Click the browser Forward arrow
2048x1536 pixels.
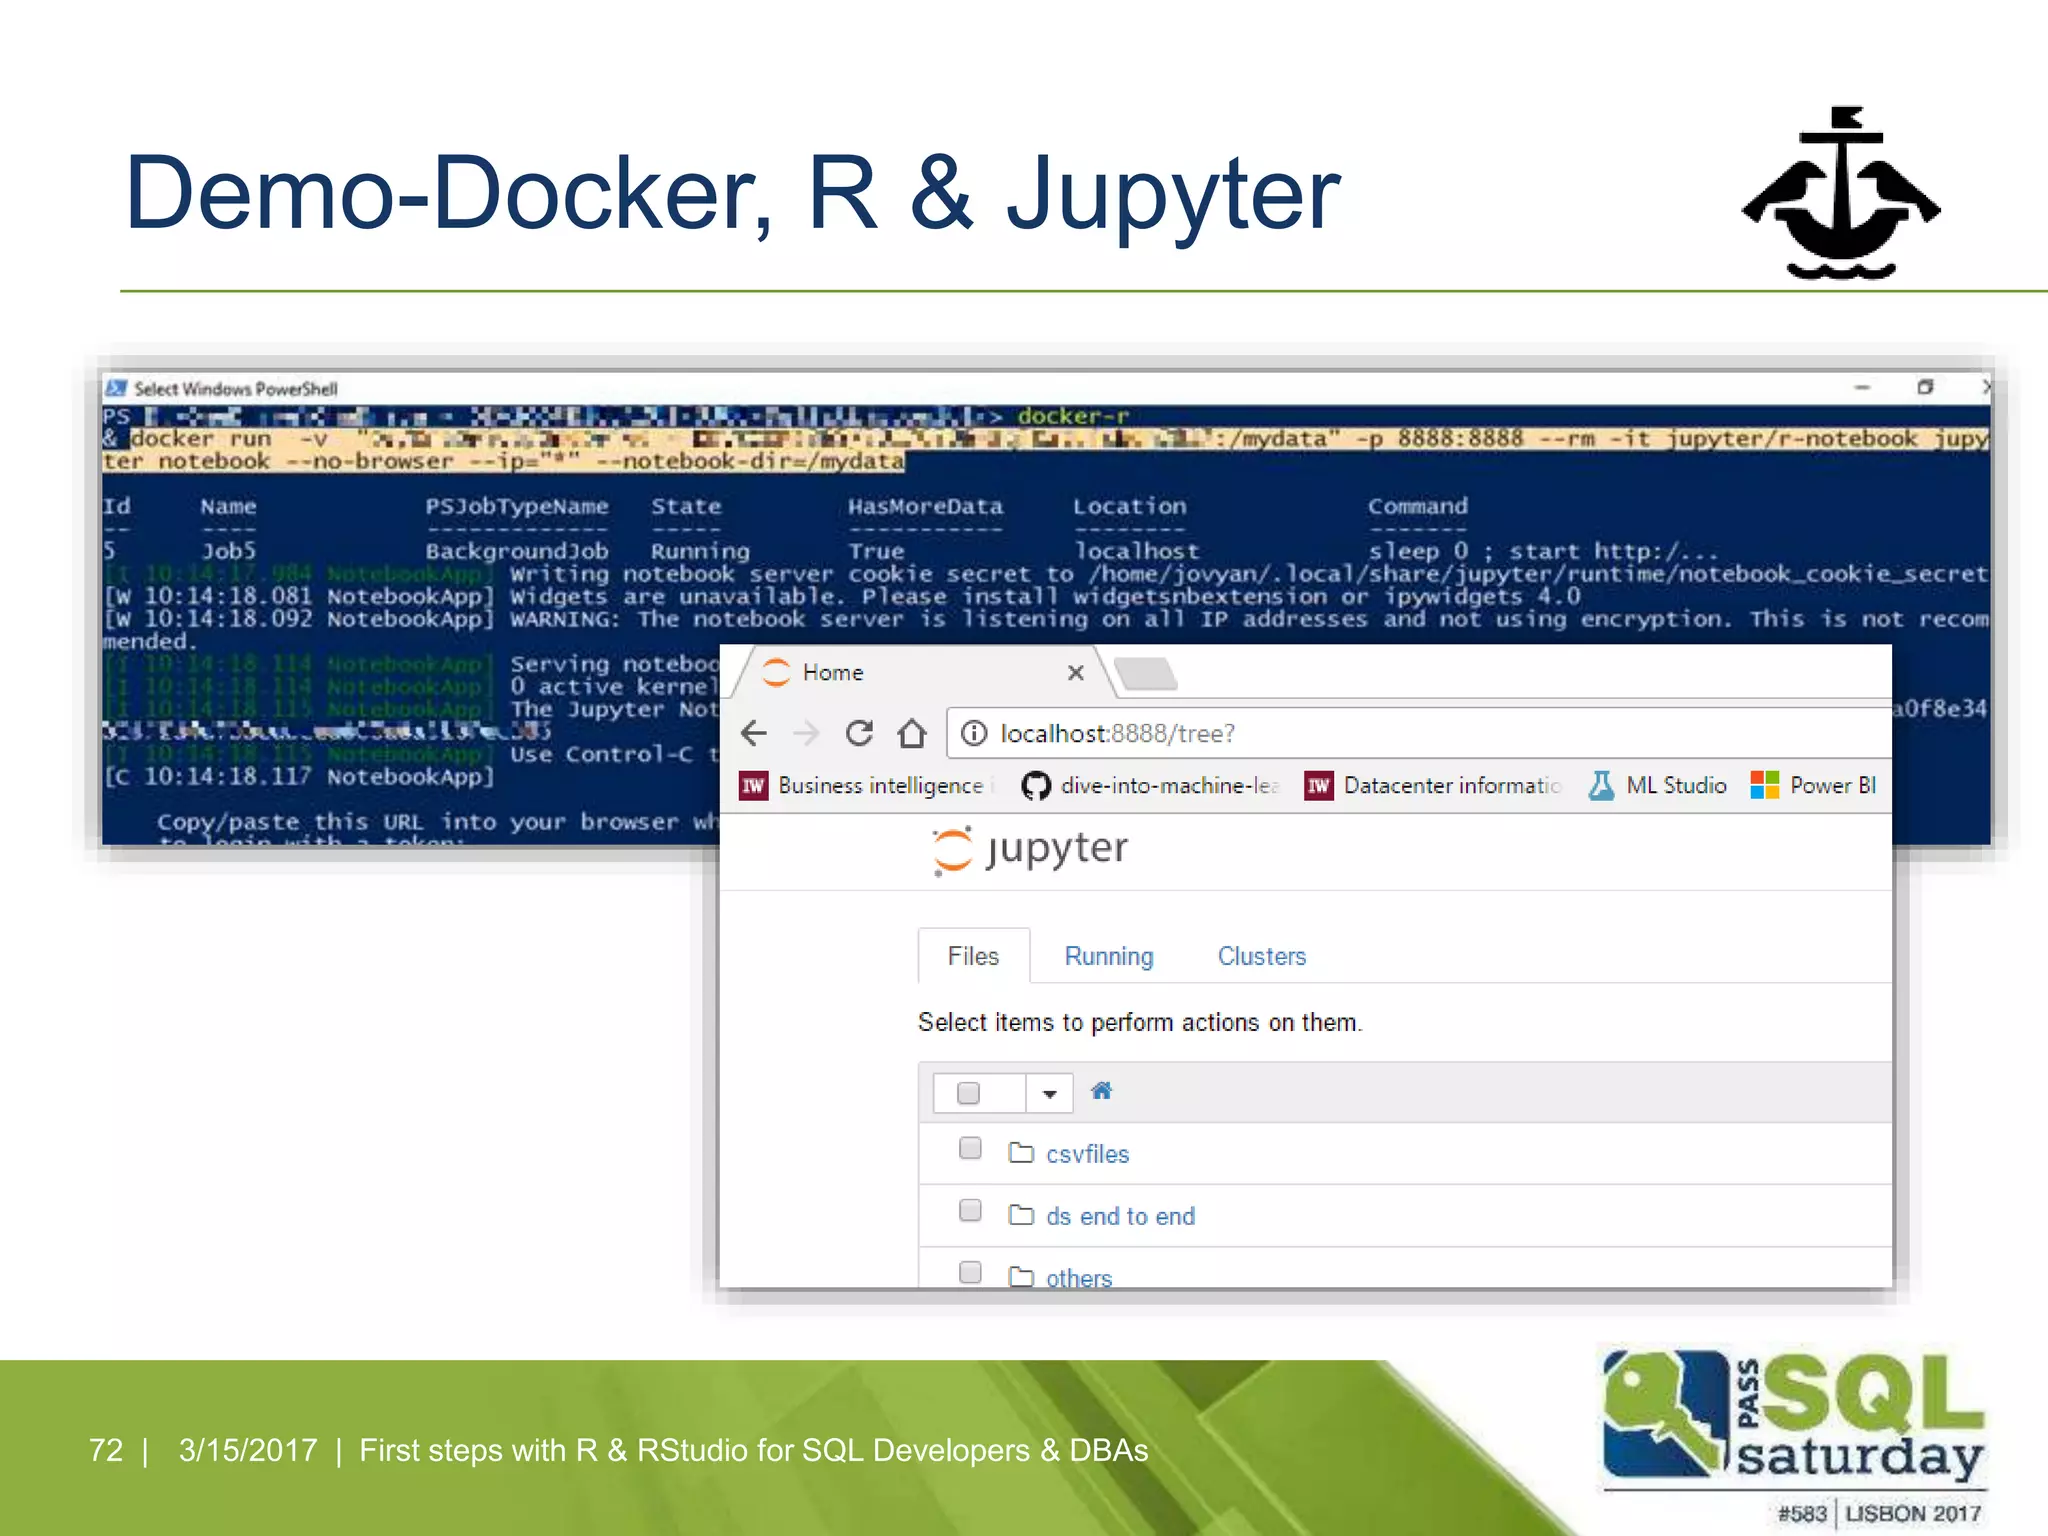pos(806,733)
